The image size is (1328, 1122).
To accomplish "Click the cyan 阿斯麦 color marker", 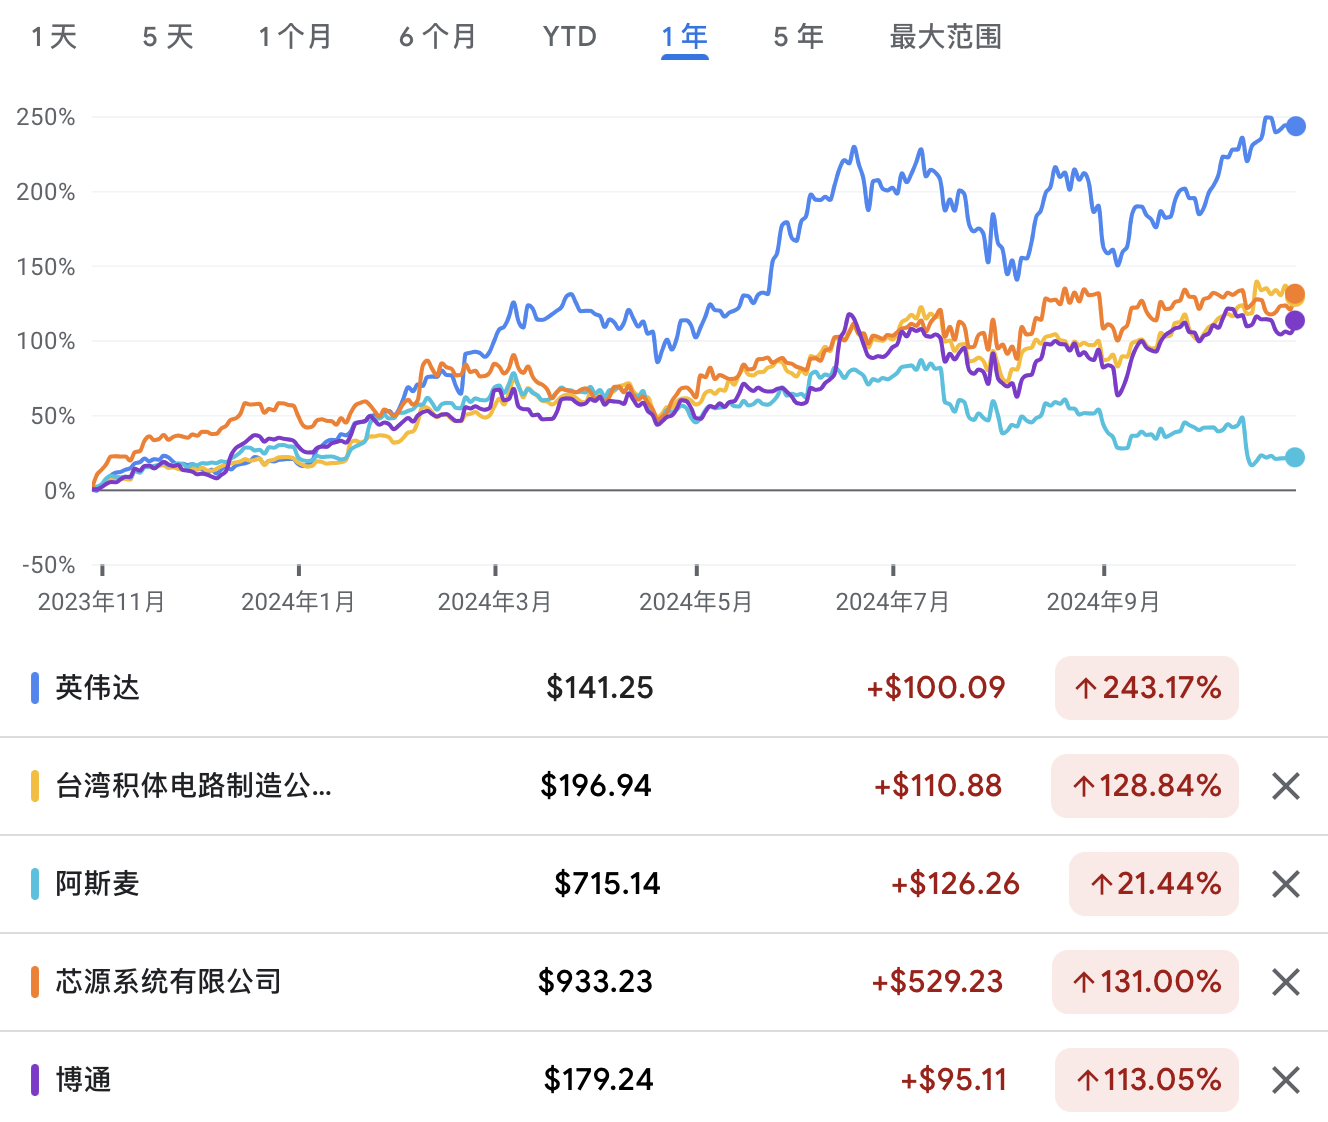I will click(x=35, y=884).
